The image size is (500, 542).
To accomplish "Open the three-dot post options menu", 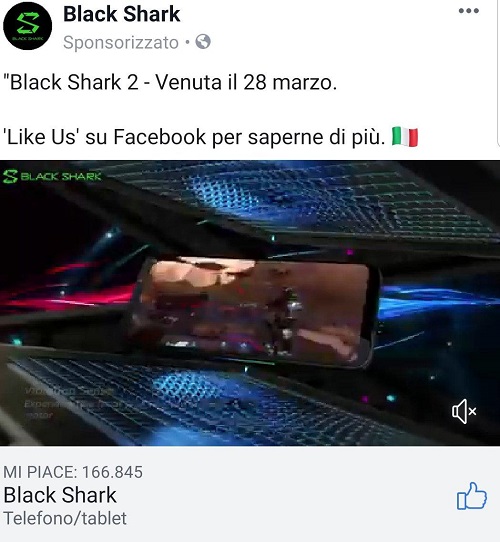I will pos(469,11).
